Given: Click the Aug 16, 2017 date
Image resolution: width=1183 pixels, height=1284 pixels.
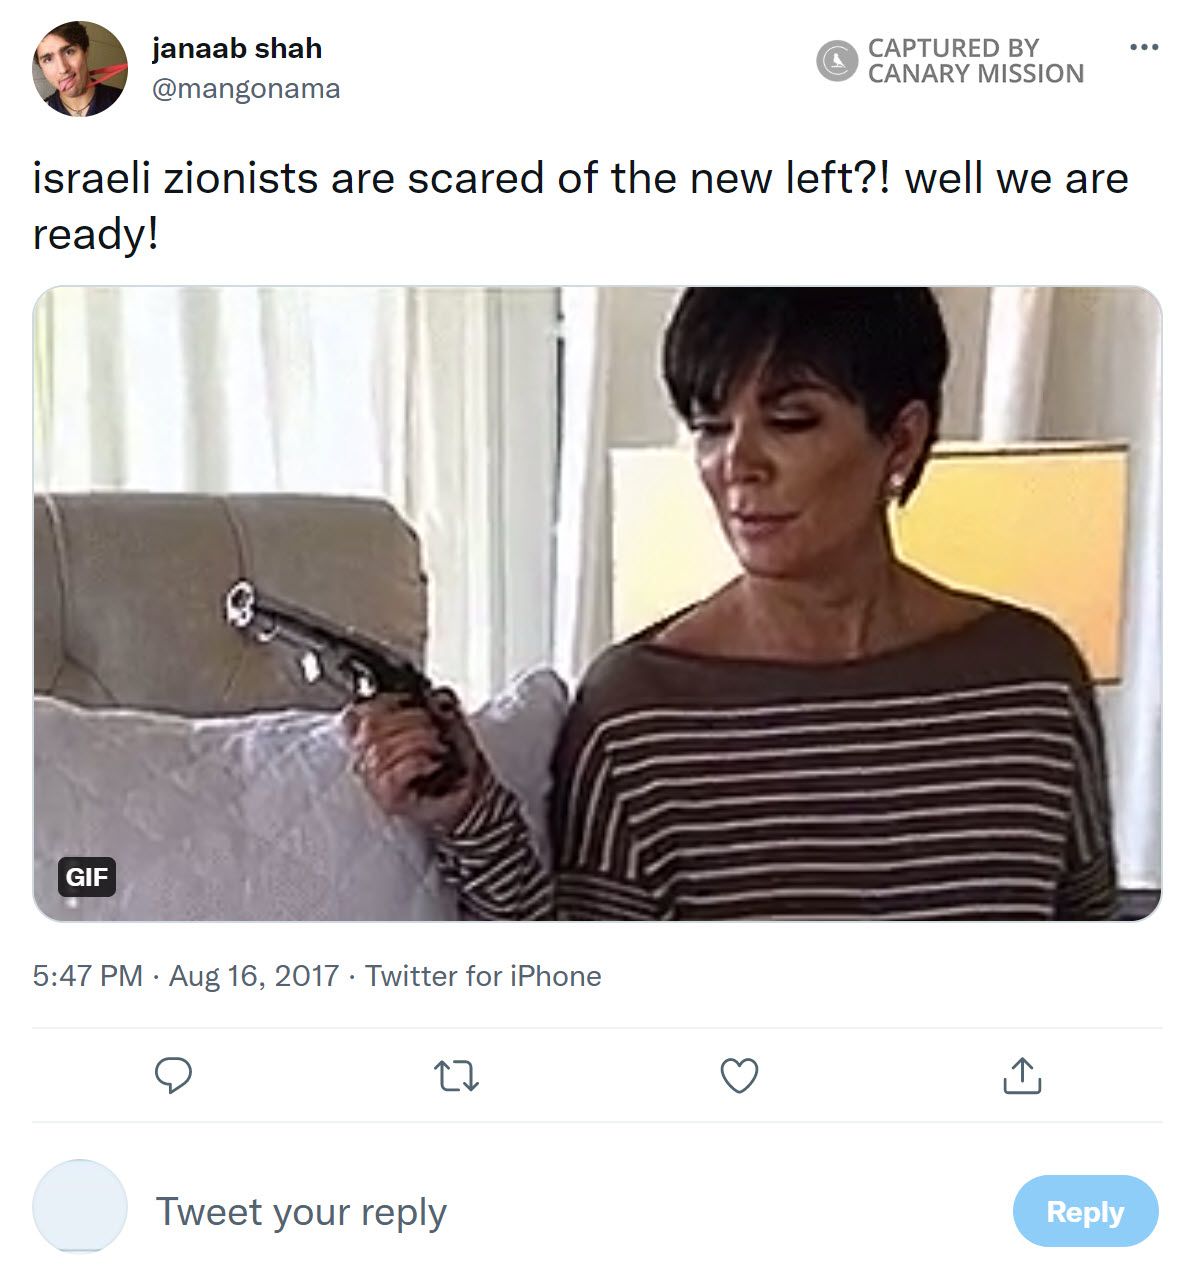Looking at the screenshot, I should click(254, 975).
